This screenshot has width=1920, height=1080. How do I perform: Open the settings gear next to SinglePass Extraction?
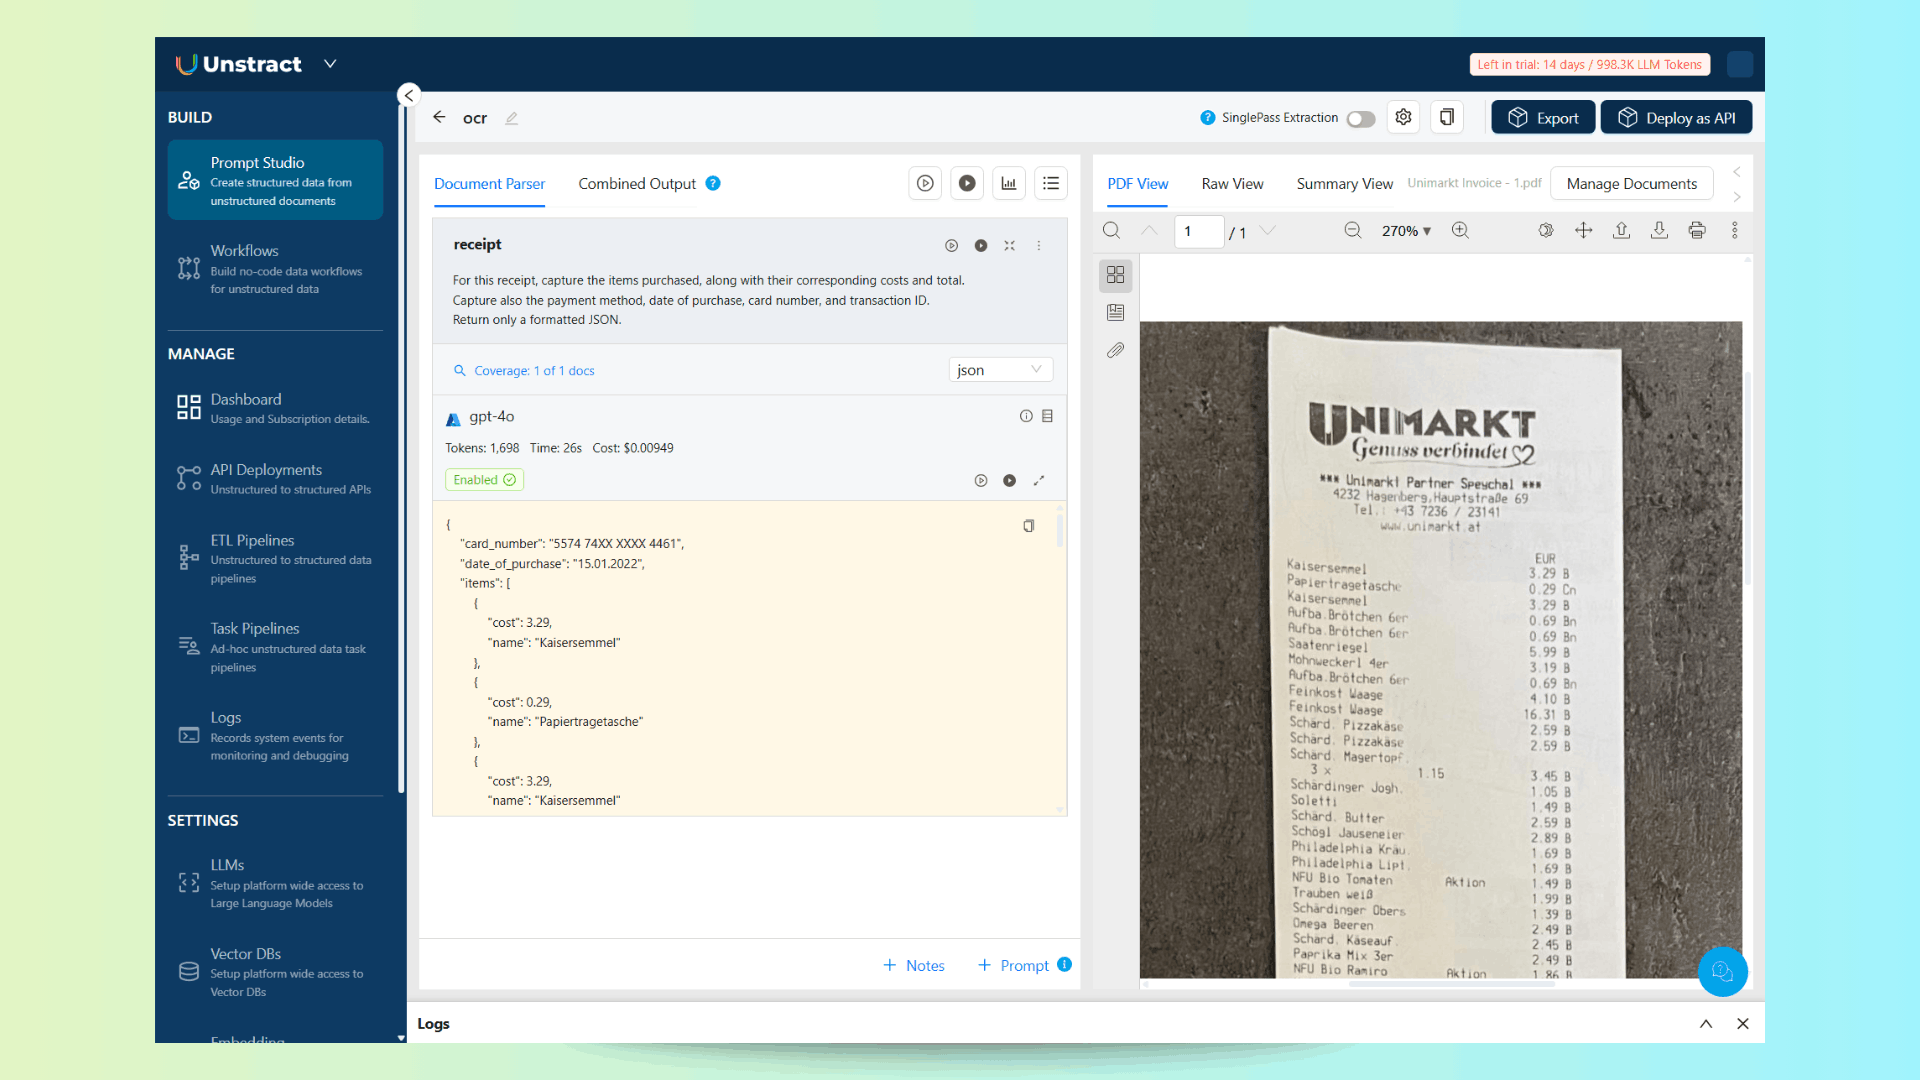[1403, 117]
